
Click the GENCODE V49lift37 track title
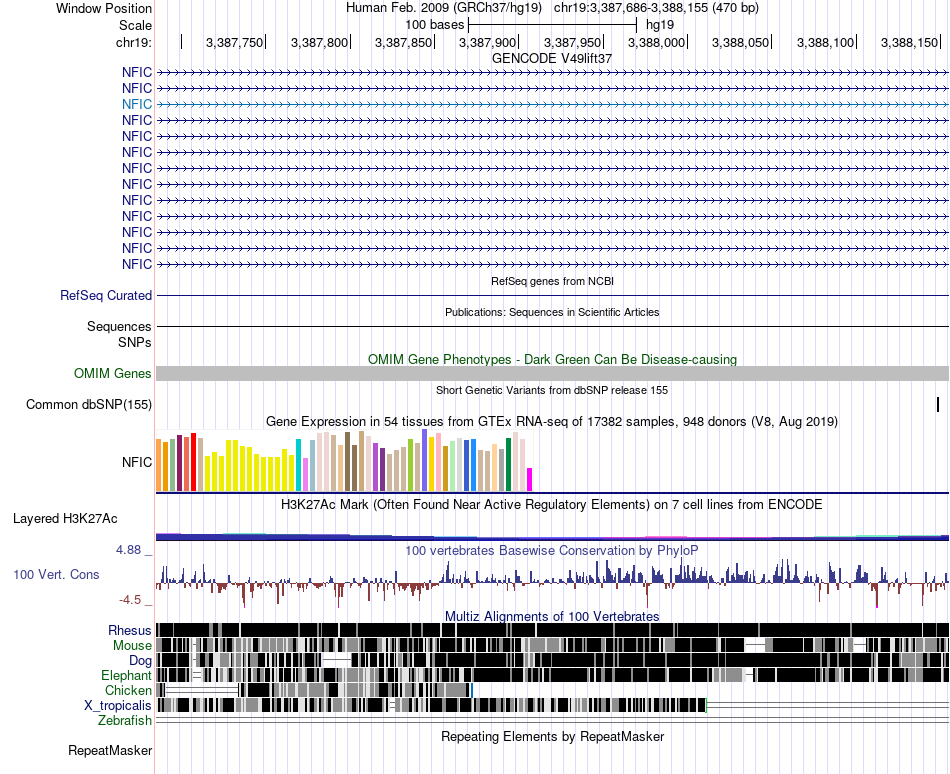[x=552, y=58]
